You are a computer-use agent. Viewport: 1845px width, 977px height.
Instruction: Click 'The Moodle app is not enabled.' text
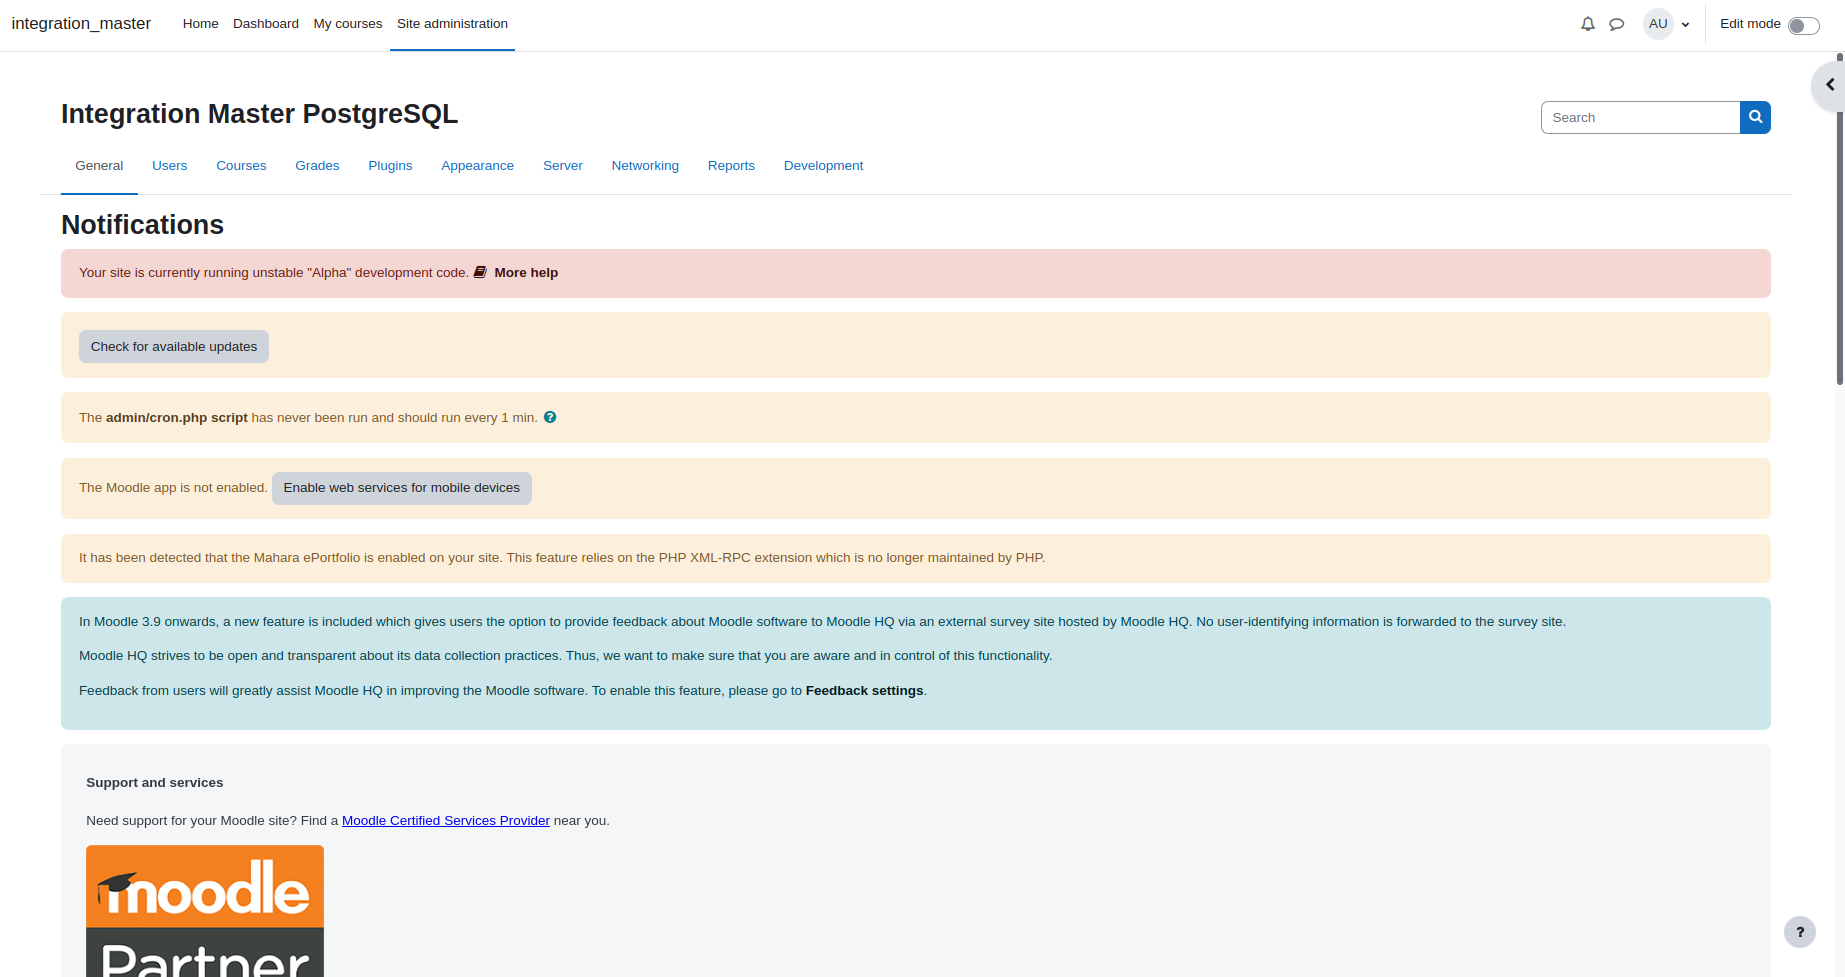[173, 488]
